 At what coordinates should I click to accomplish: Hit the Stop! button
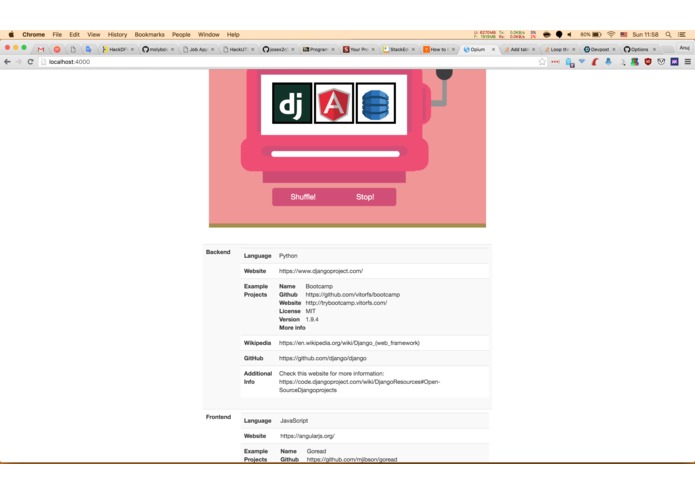pos(365,197)
